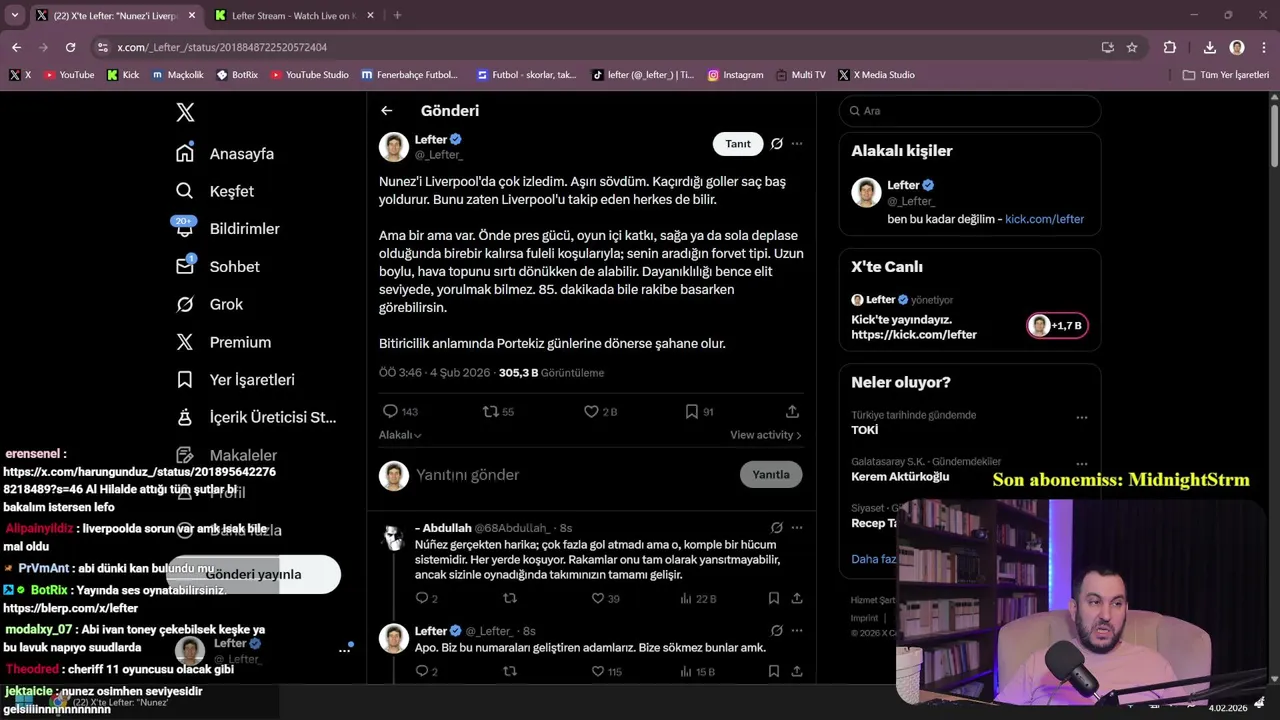
Task: Open more options for TOKİ trend
Action: (1082, 417)
